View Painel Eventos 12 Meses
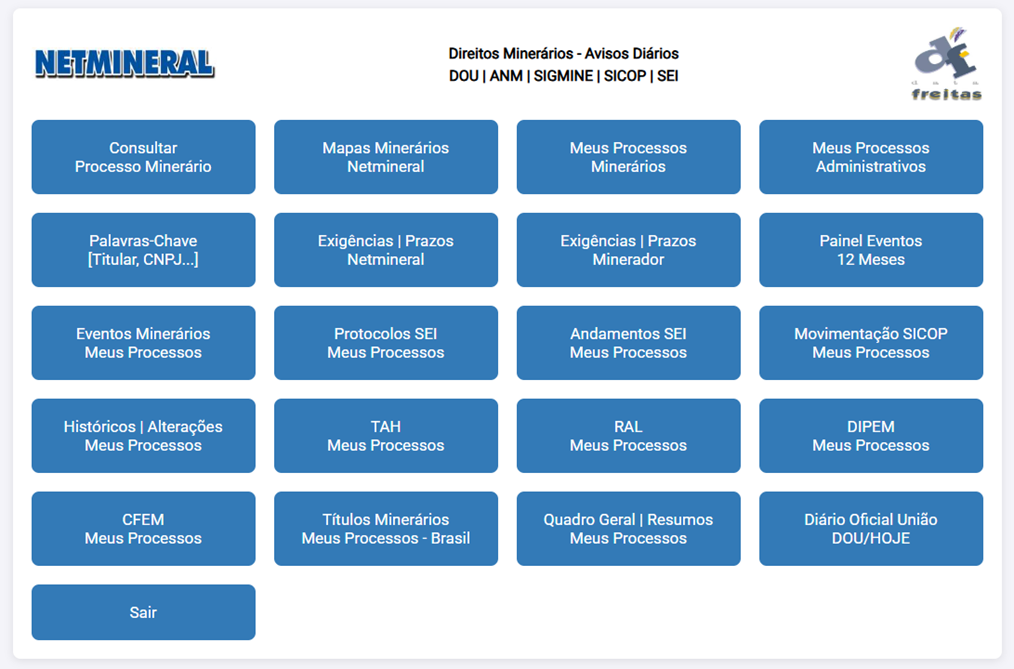Viewport: 1014px width, 669px height. 871,250
